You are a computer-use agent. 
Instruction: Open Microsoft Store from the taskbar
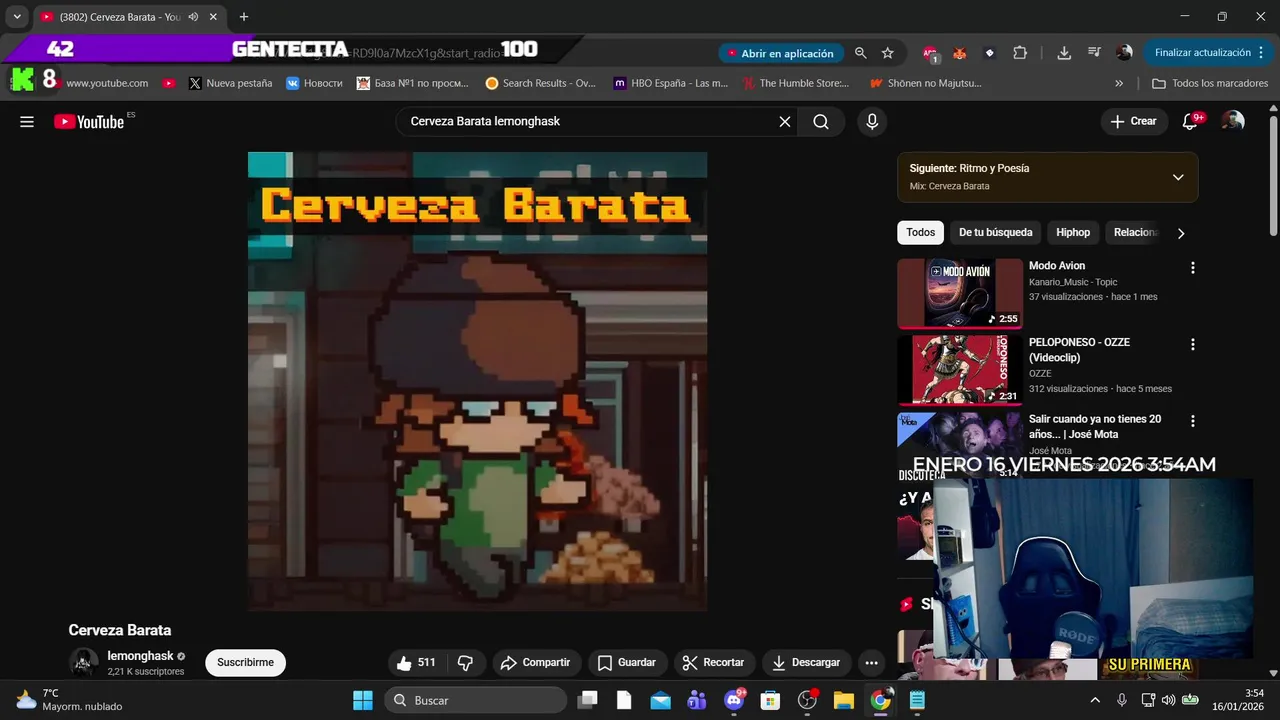click(x=770, y=700)
